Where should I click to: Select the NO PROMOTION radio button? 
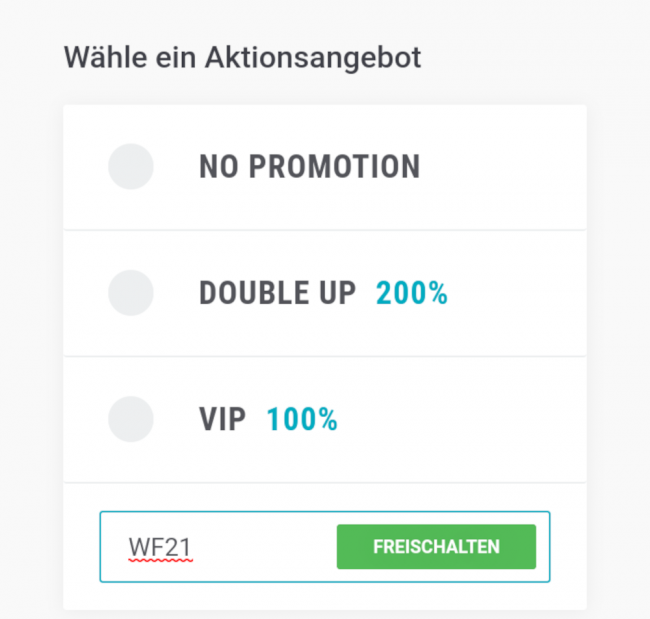point(130,166)
